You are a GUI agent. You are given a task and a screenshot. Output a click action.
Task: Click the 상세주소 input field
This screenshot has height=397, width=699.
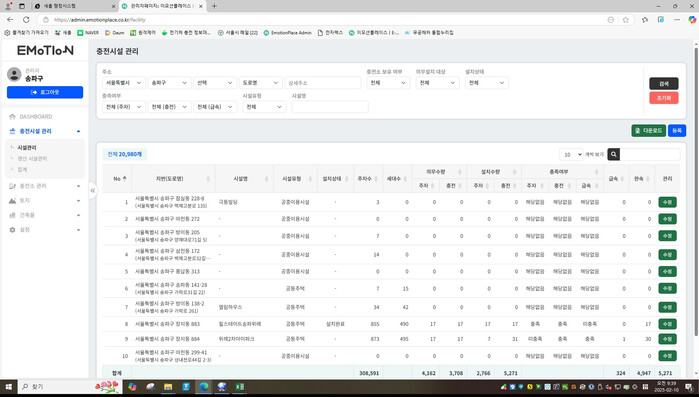(x=323, y=83)
